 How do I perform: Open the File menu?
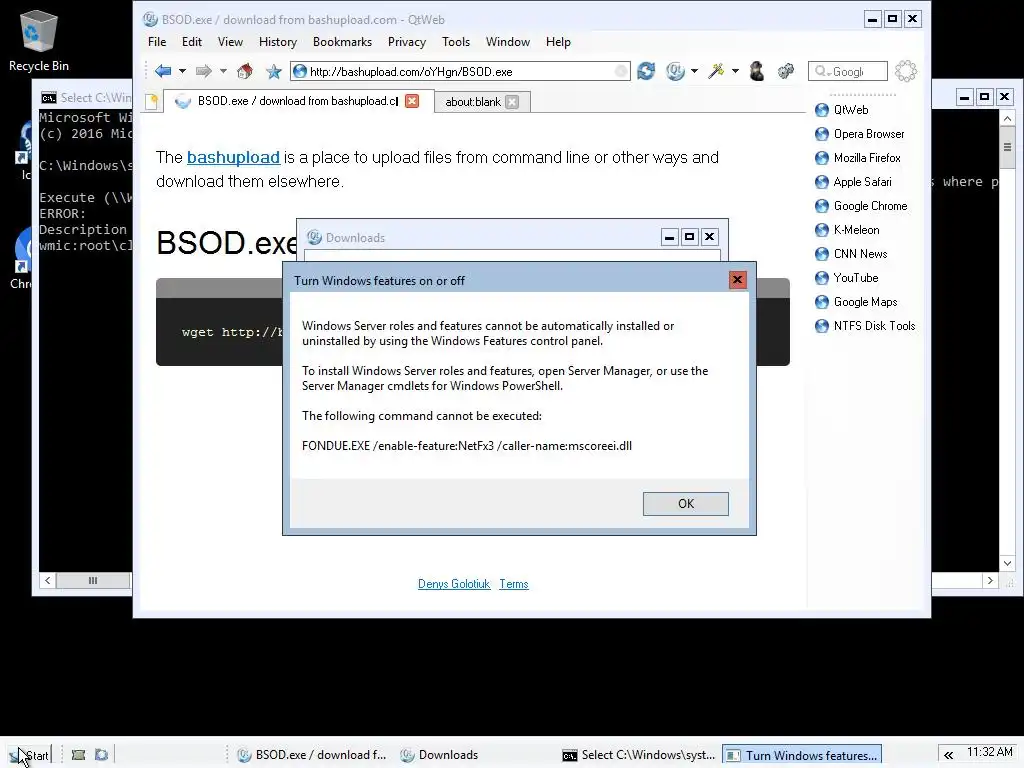pos(157,42)
